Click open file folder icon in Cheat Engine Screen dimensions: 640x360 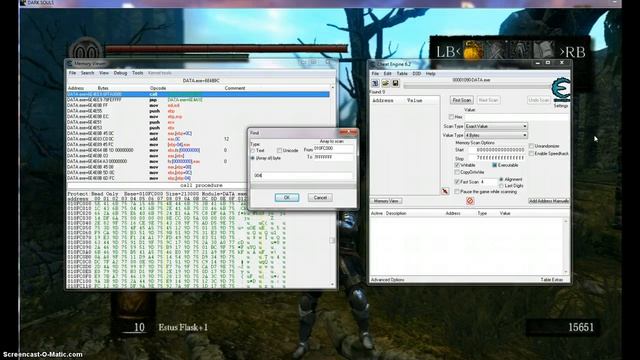[385, 83]
